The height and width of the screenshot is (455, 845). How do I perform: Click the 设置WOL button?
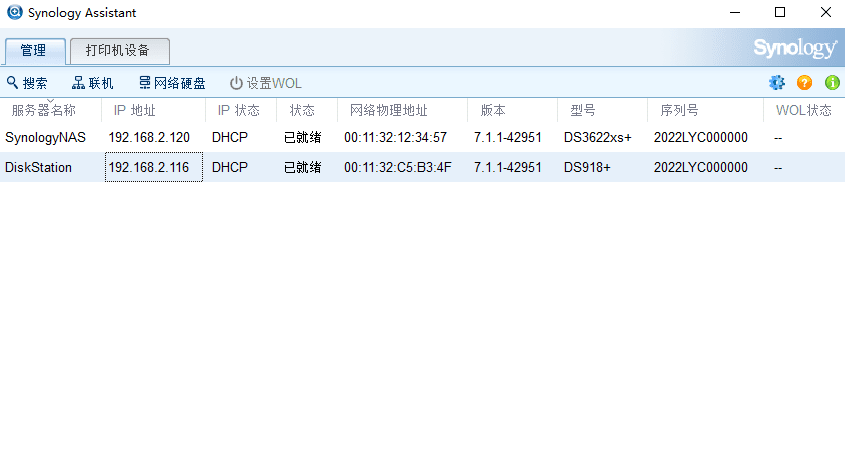(x=266, y=83)
